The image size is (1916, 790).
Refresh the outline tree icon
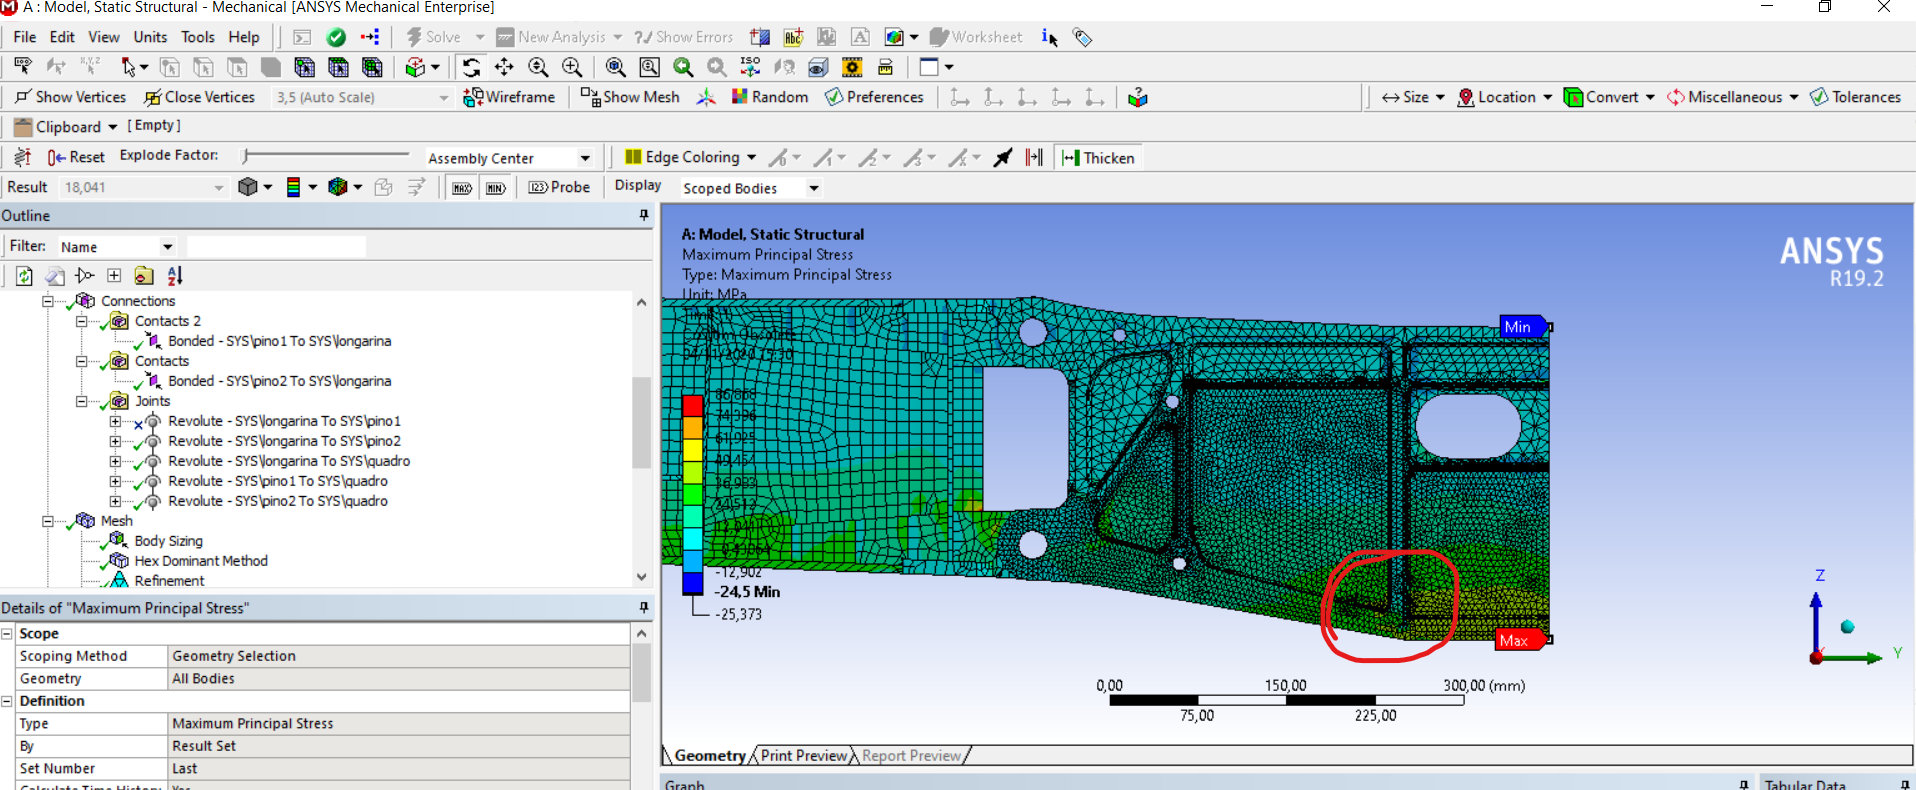24,276
